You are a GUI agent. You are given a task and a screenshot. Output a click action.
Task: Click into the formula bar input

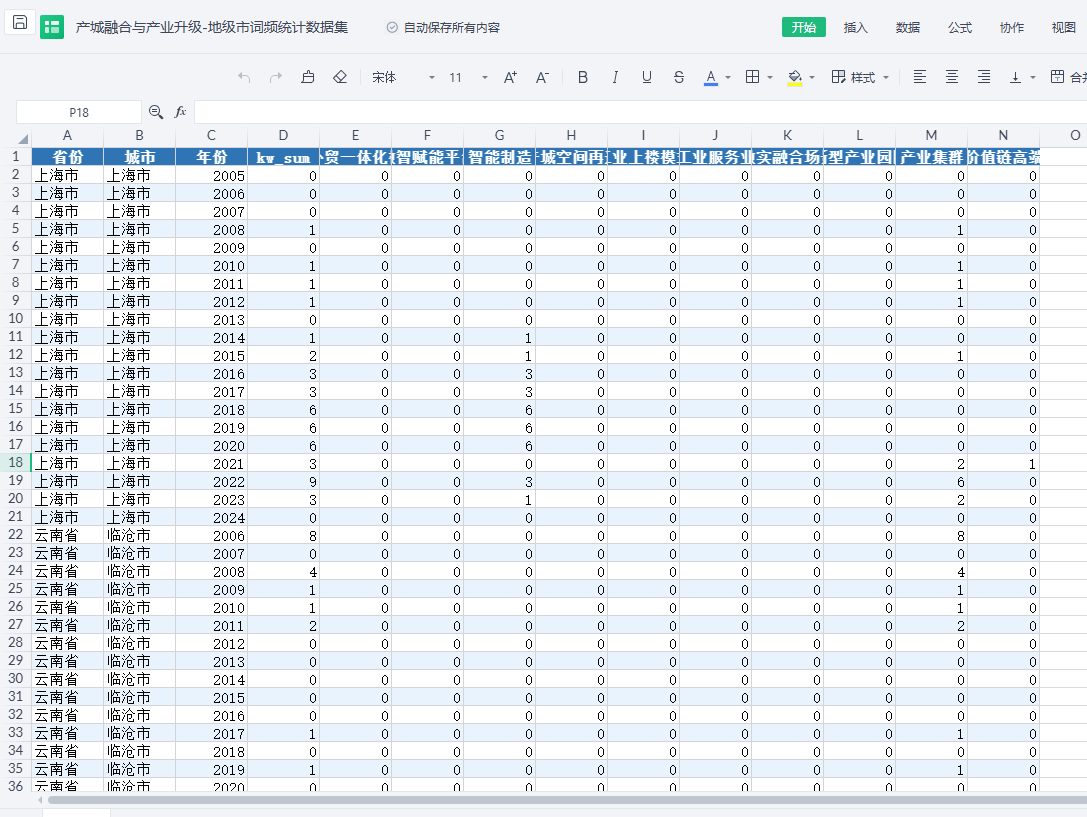point(641,112)
